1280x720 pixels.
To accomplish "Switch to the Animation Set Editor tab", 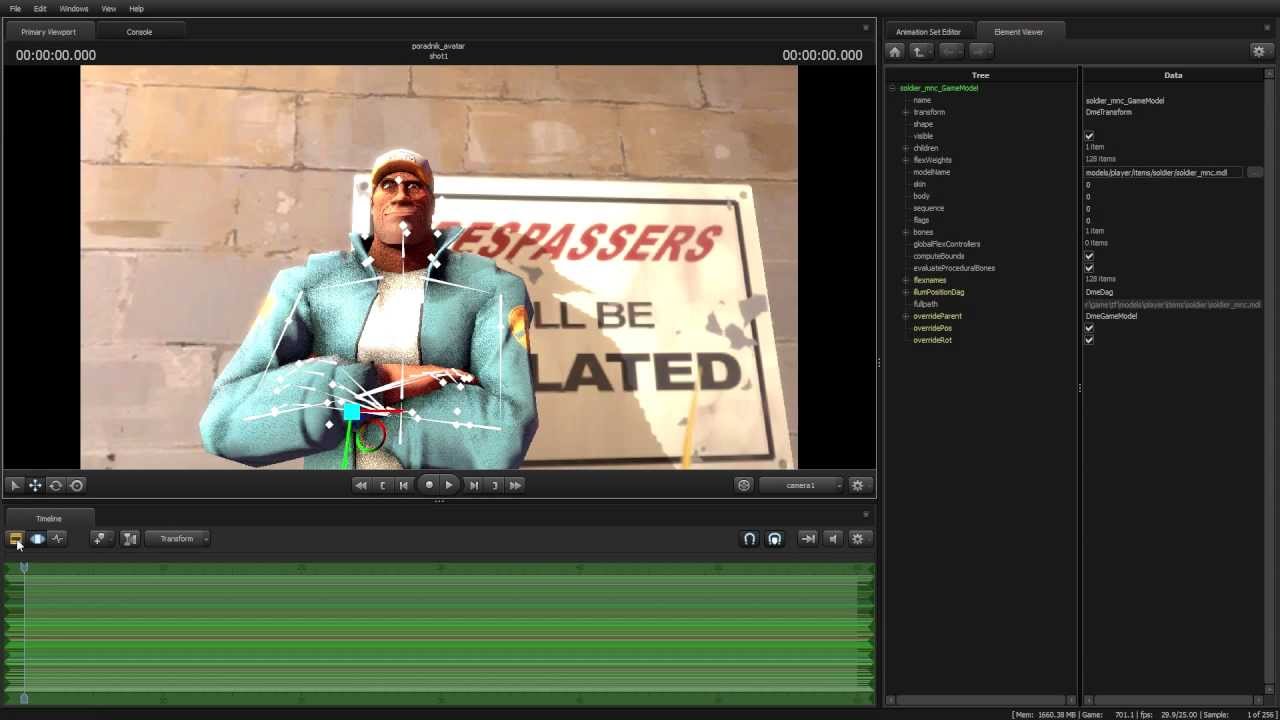I will click(928, 32).
